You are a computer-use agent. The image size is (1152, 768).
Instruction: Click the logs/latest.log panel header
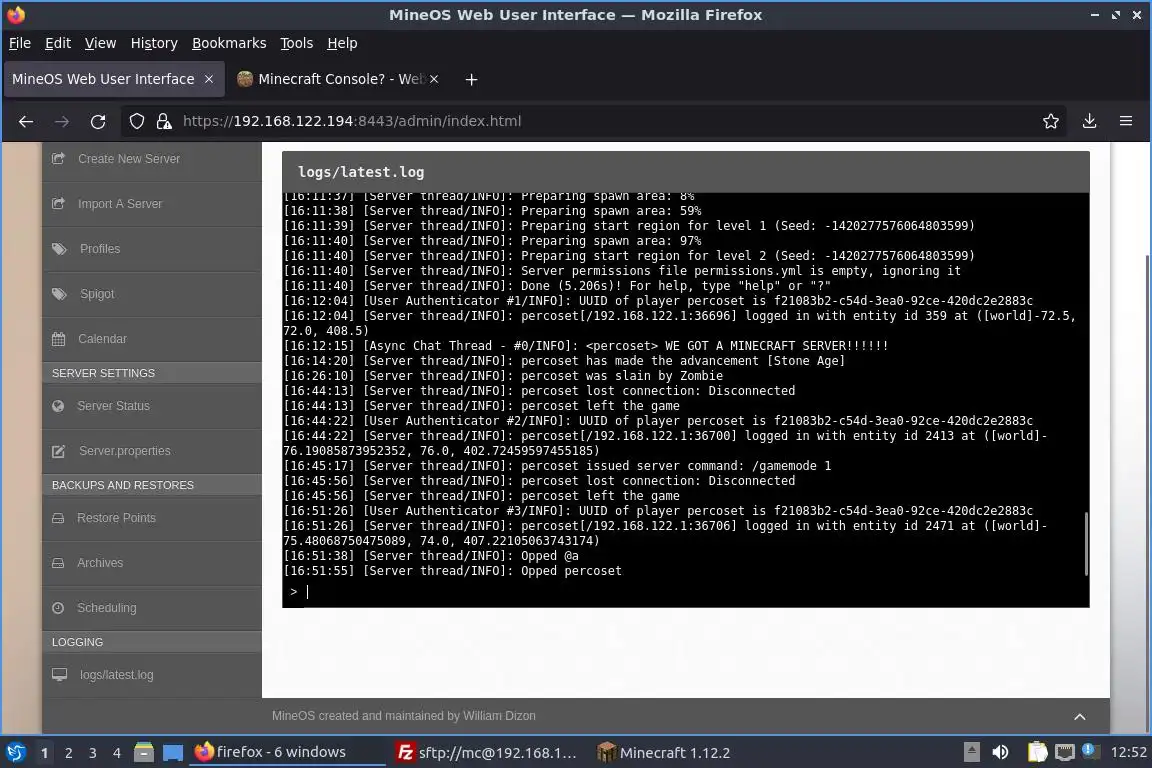[x=685, y=172]
